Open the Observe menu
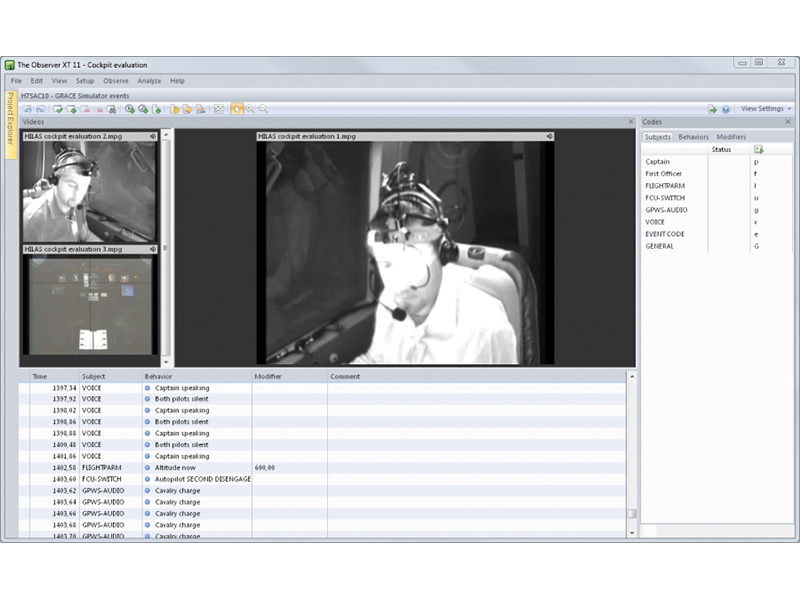This screenshot has width=800, height=600. tap(116, 81)
